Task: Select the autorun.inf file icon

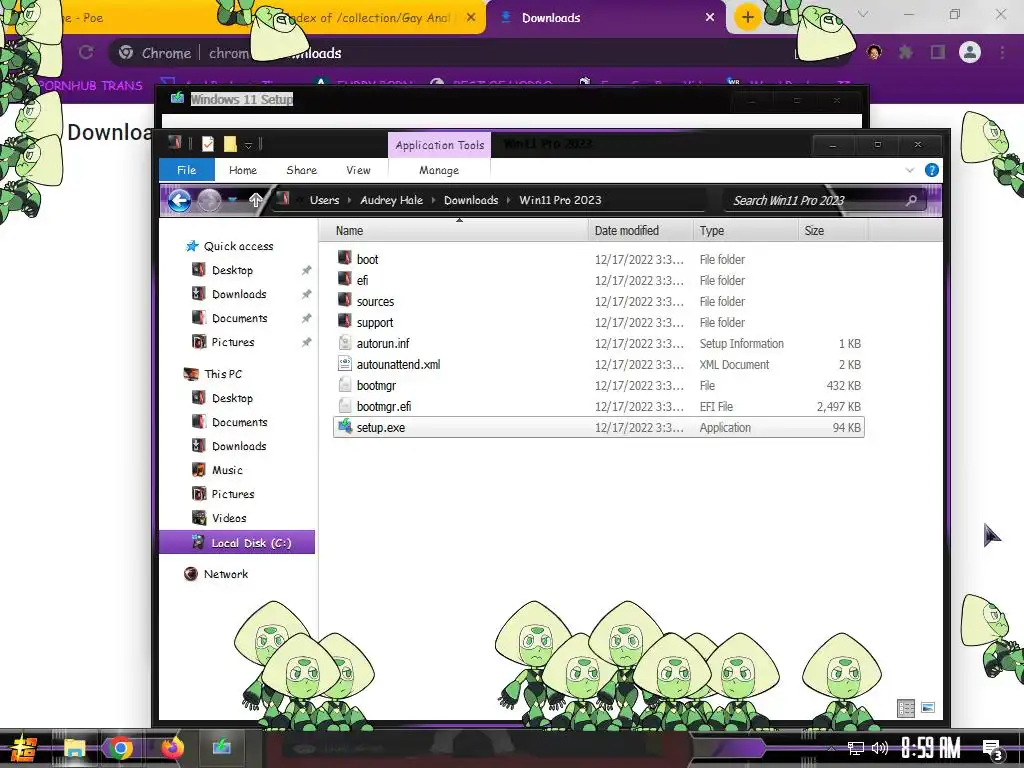Action: pyautogui.click(x=345, y=343)
